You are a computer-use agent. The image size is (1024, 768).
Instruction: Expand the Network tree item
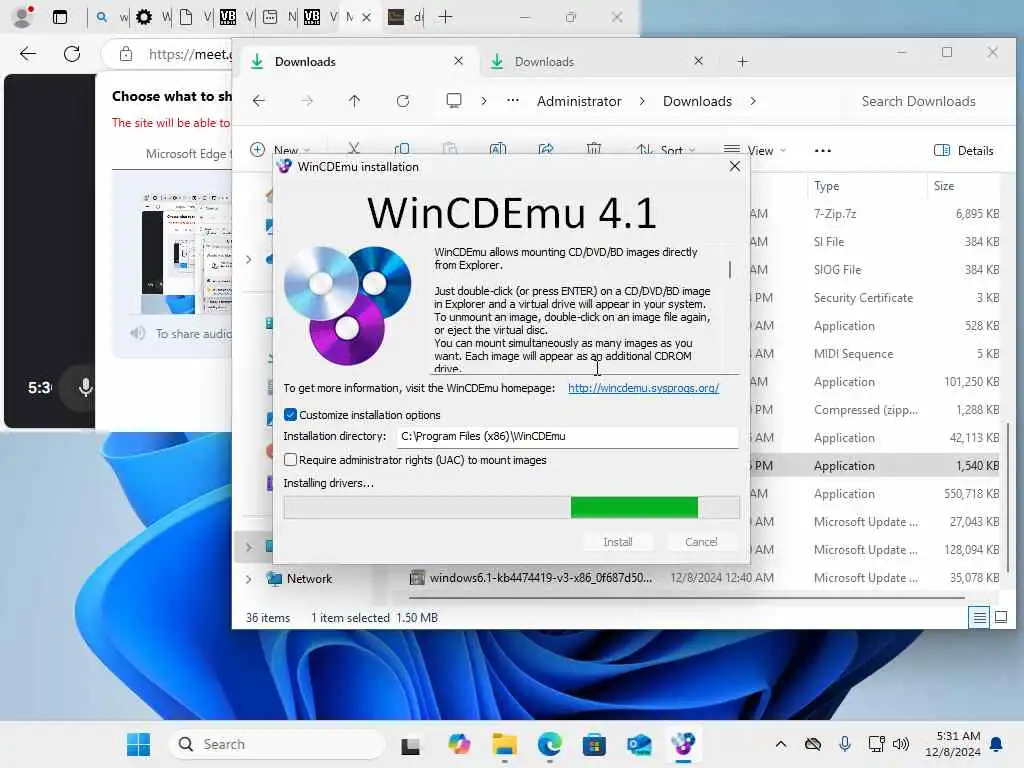click(x=249, y=579)
